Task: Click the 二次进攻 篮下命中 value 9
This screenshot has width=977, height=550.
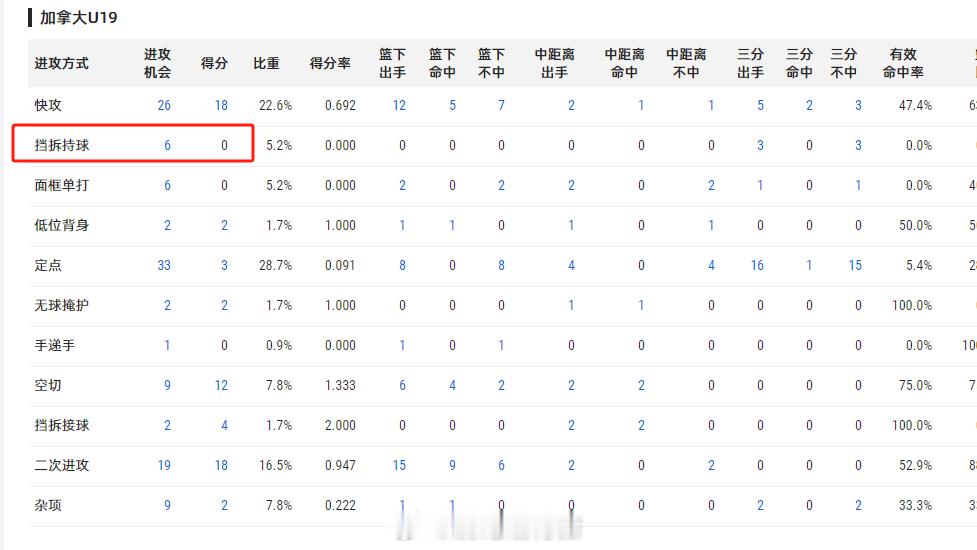Action: pyautogui.click(x=452, y=465)
